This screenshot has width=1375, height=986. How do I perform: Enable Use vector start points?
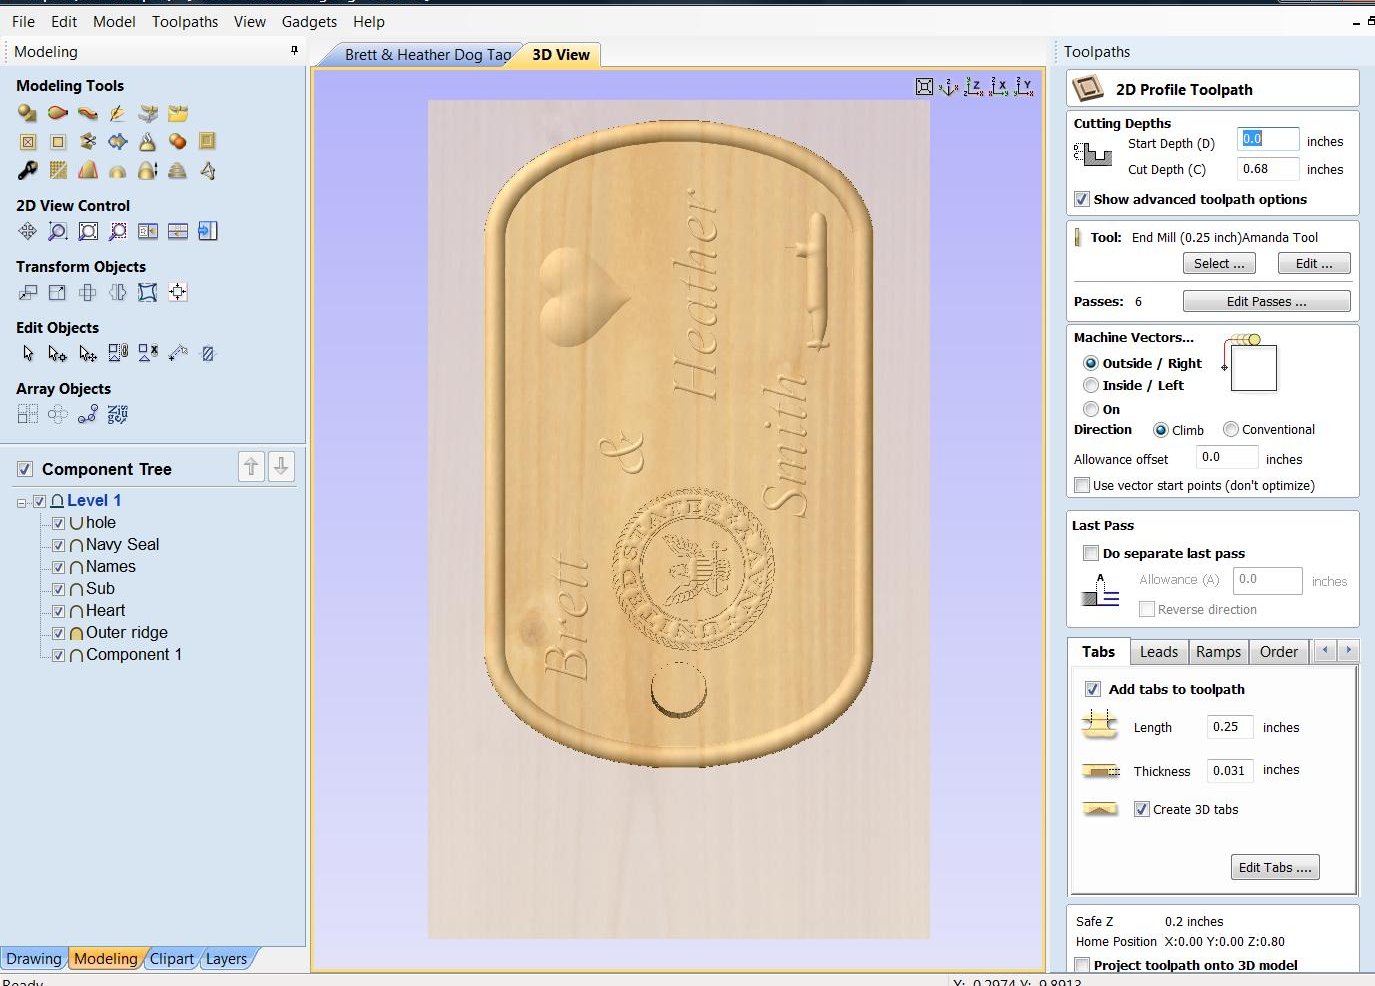[1081, 485]
